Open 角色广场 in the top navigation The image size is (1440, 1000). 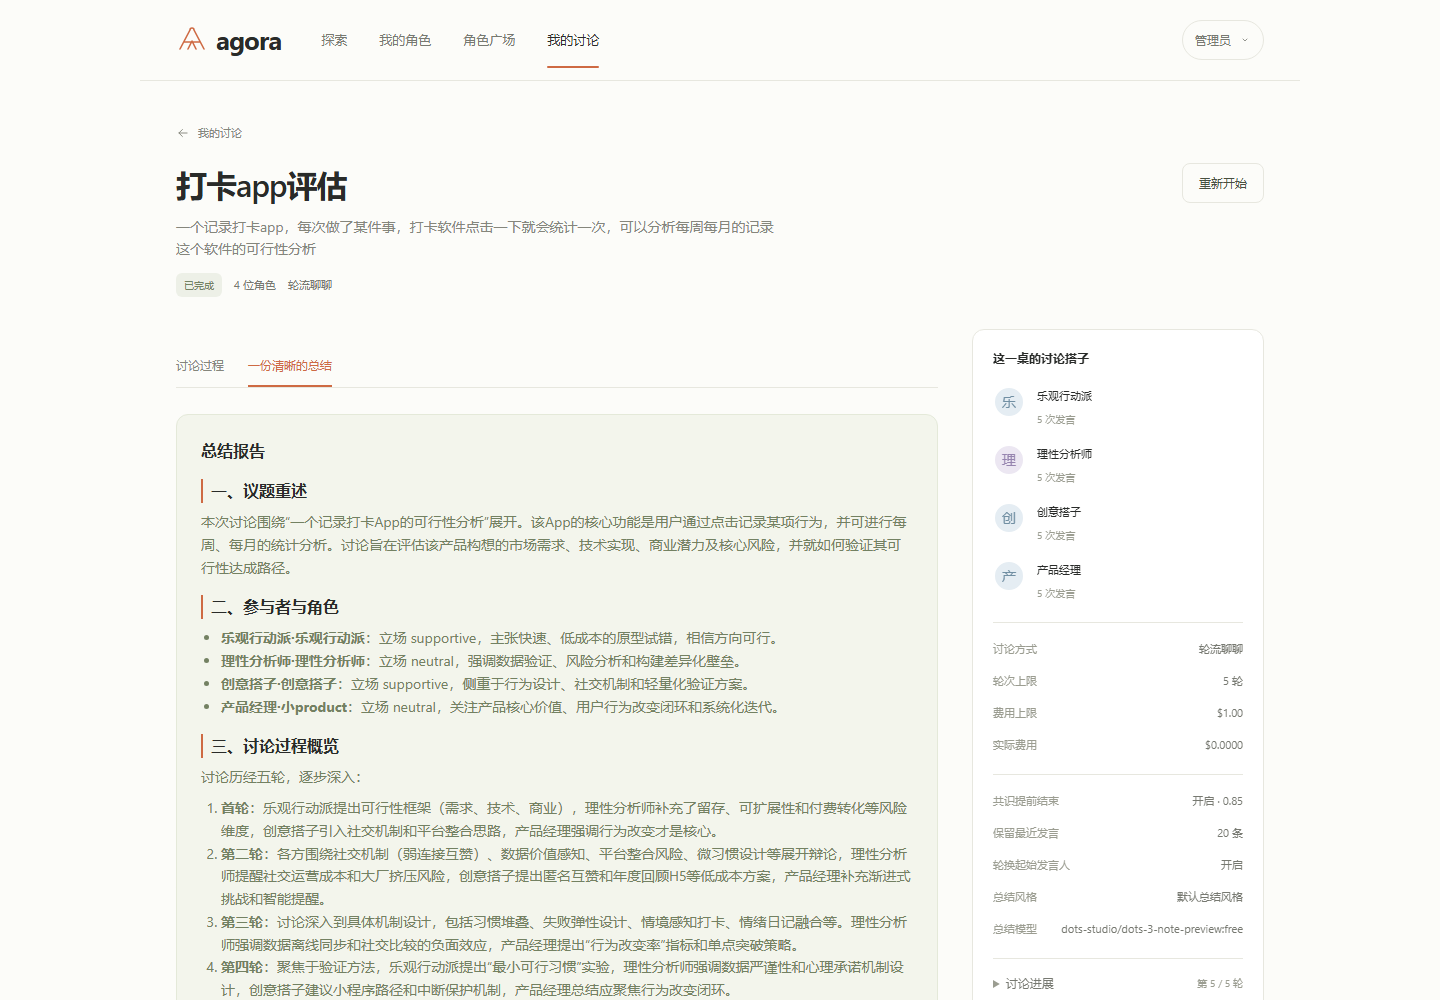click(489, 40)
